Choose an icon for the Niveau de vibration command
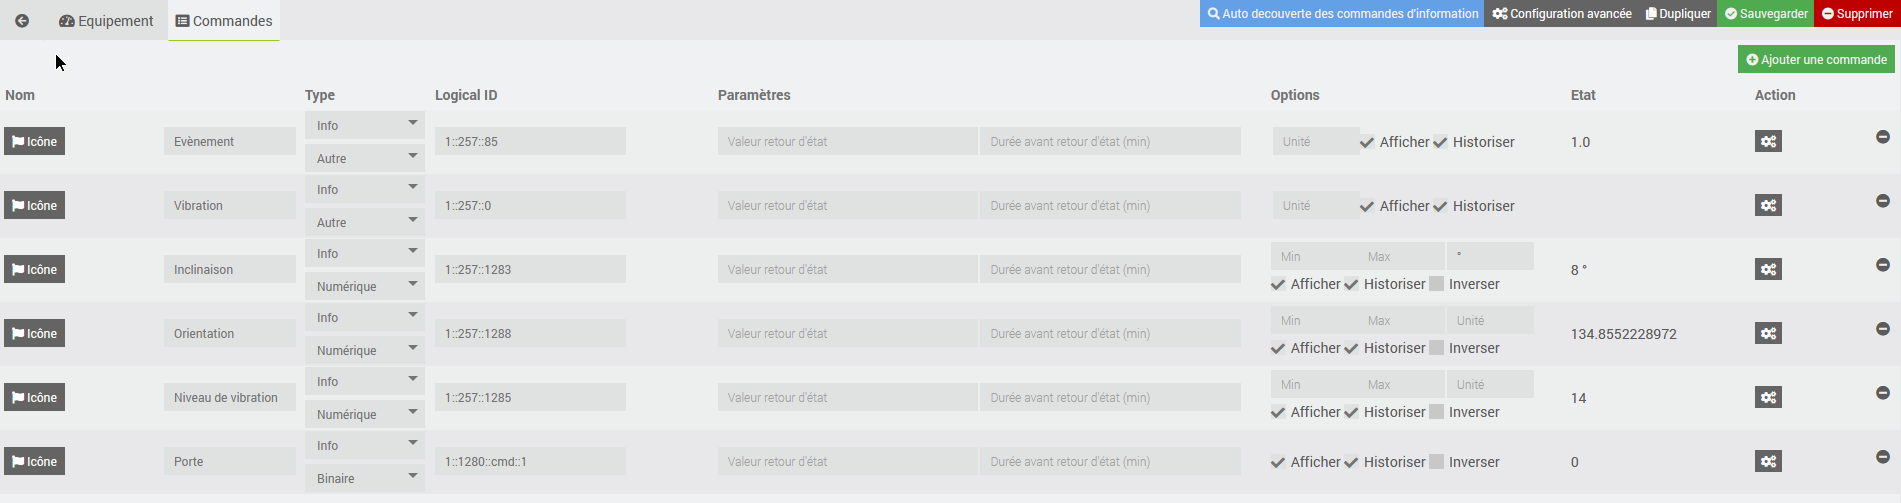Image resolution: width=1901 pixels, height=503 pixels. tap(34, 398)
